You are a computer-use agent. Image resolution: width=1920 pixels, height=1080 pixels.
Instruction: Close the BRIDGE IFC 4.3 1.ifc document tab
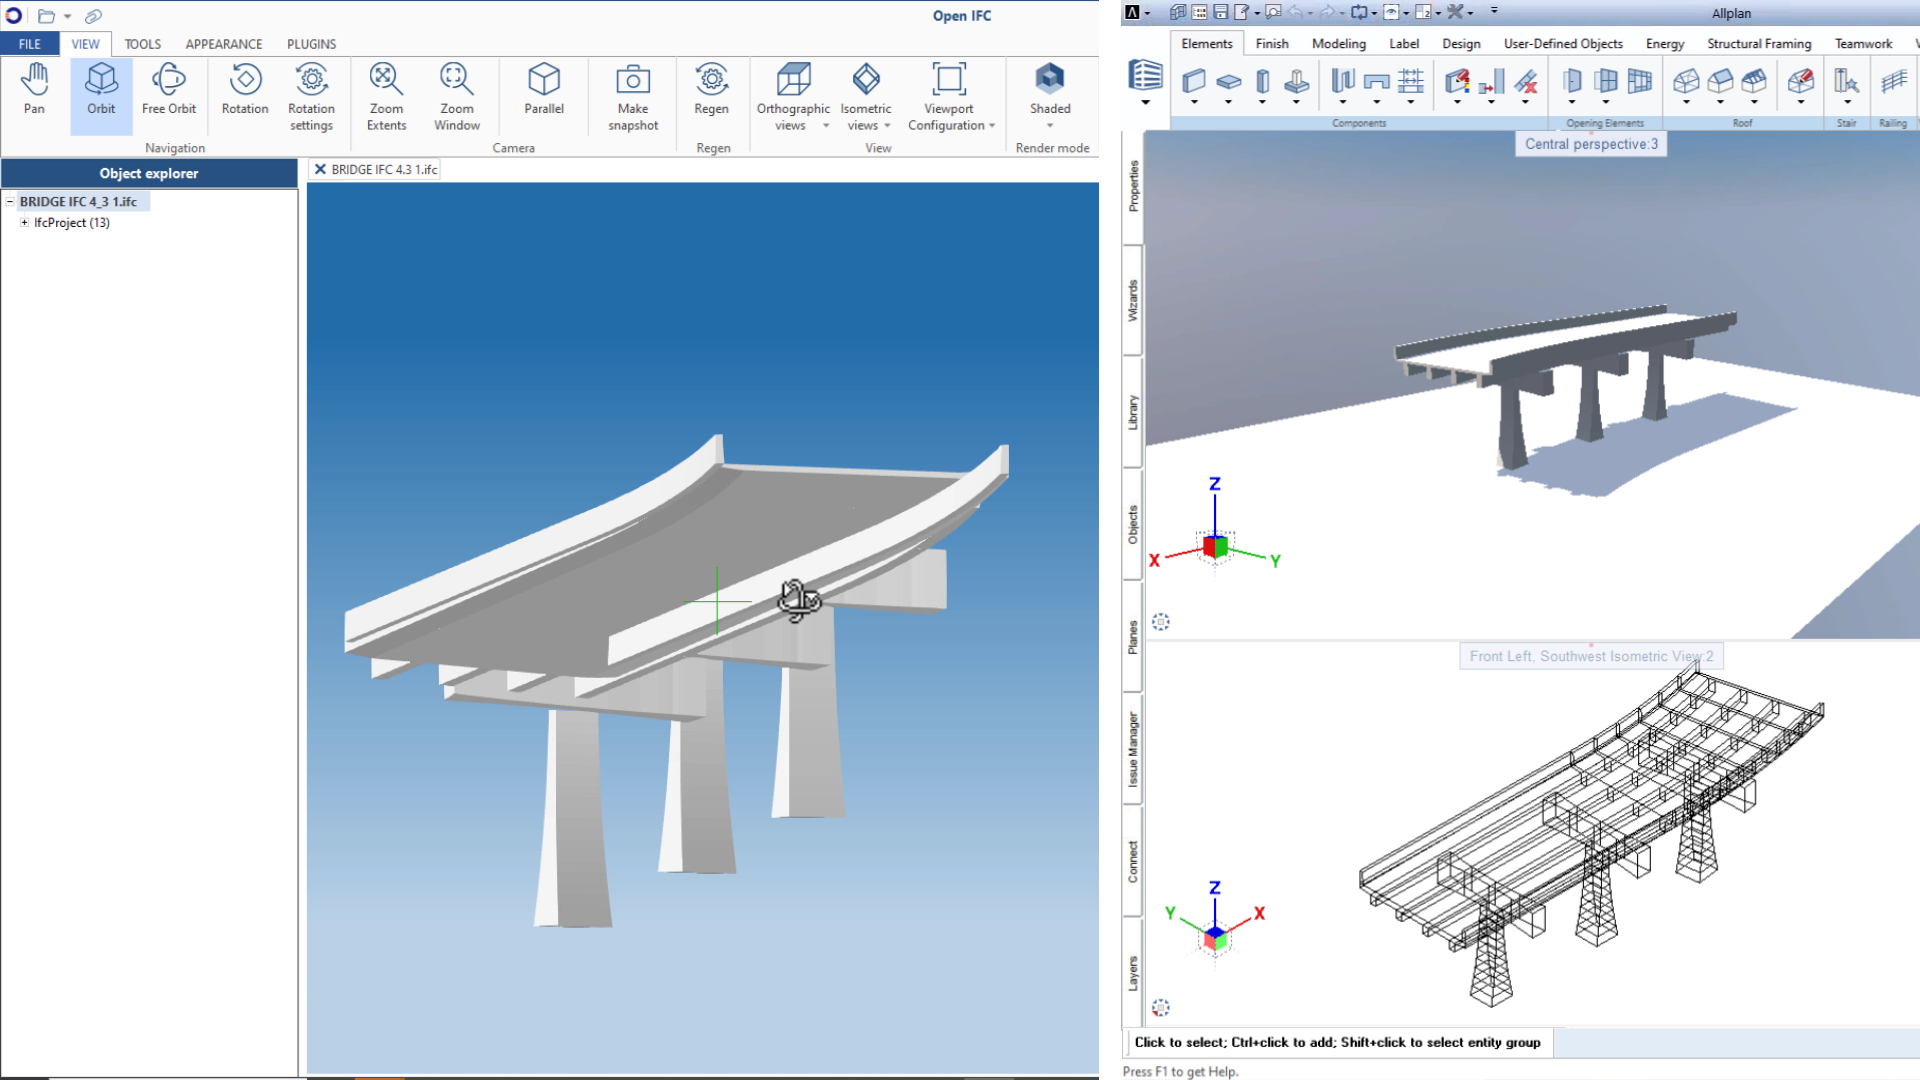coord(320,169)
